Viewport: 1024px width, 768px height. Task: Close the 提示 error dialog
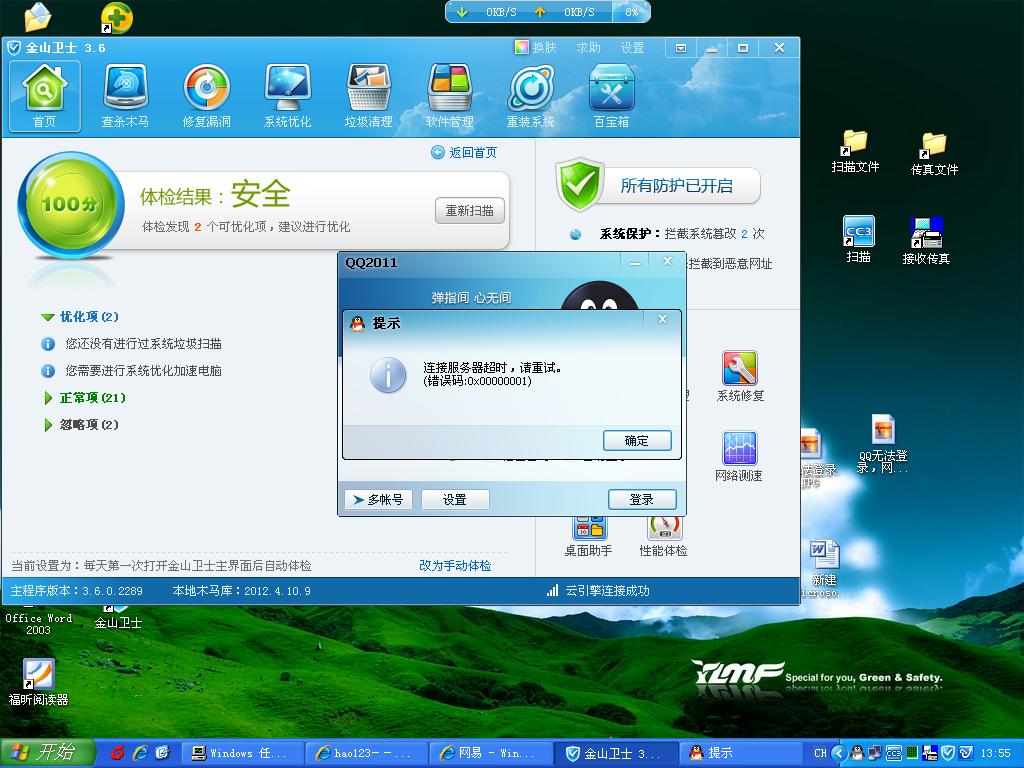[x=662, y=319]
